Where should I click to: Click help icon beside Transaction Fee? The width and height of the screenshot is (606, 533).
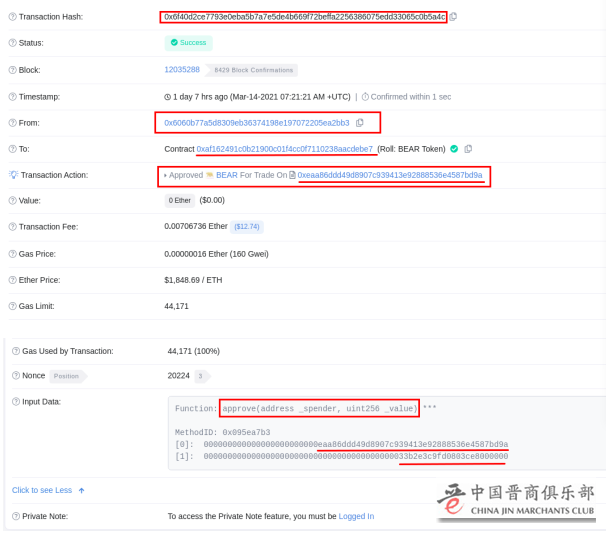coord(12,227)
